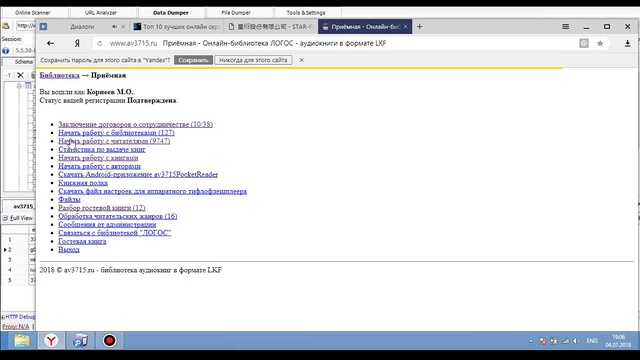Image resolution: width=640 pixels, height=360 pixels.
Task: Open Разбор гостевой книги (12) link
Action: click(102, 208)
